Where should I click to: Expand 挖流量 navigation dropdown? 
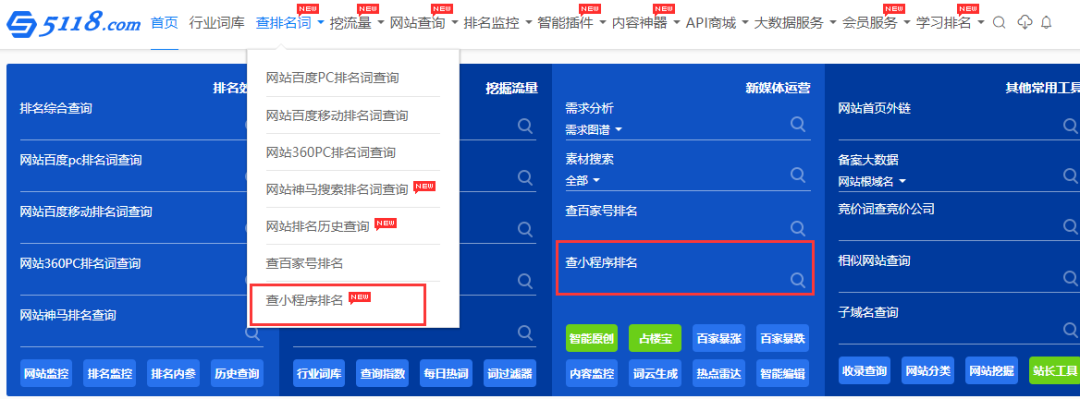click(357, 23)
